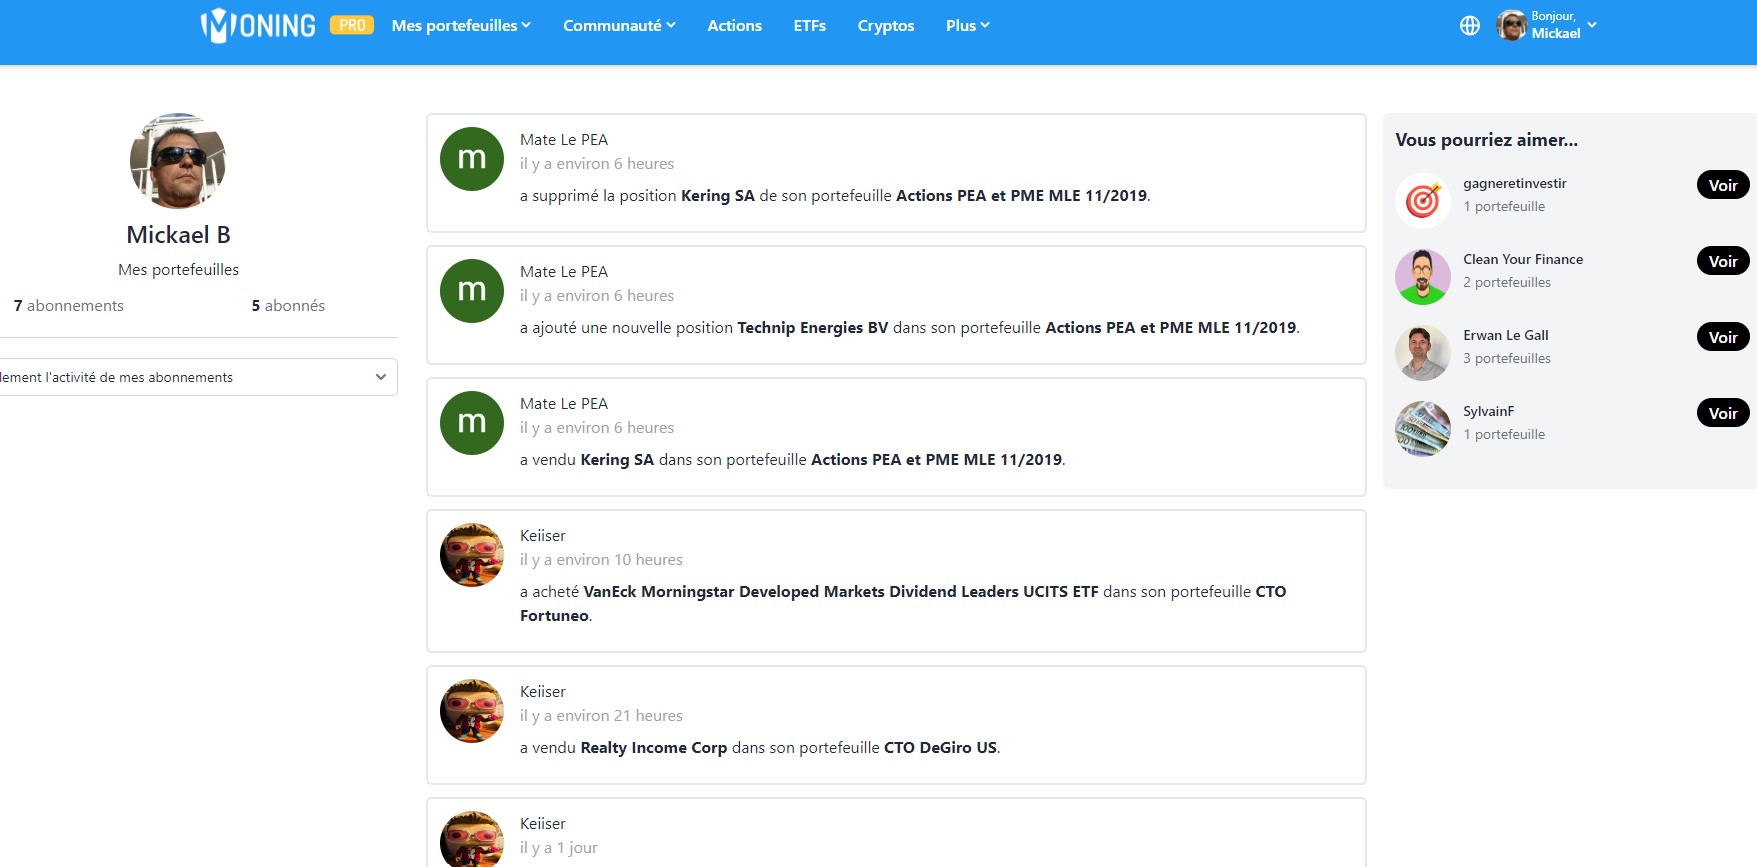1757x867 pixels.
Task: Open Kering SA in the 'a vendu' post
Action: click(617, 459)
